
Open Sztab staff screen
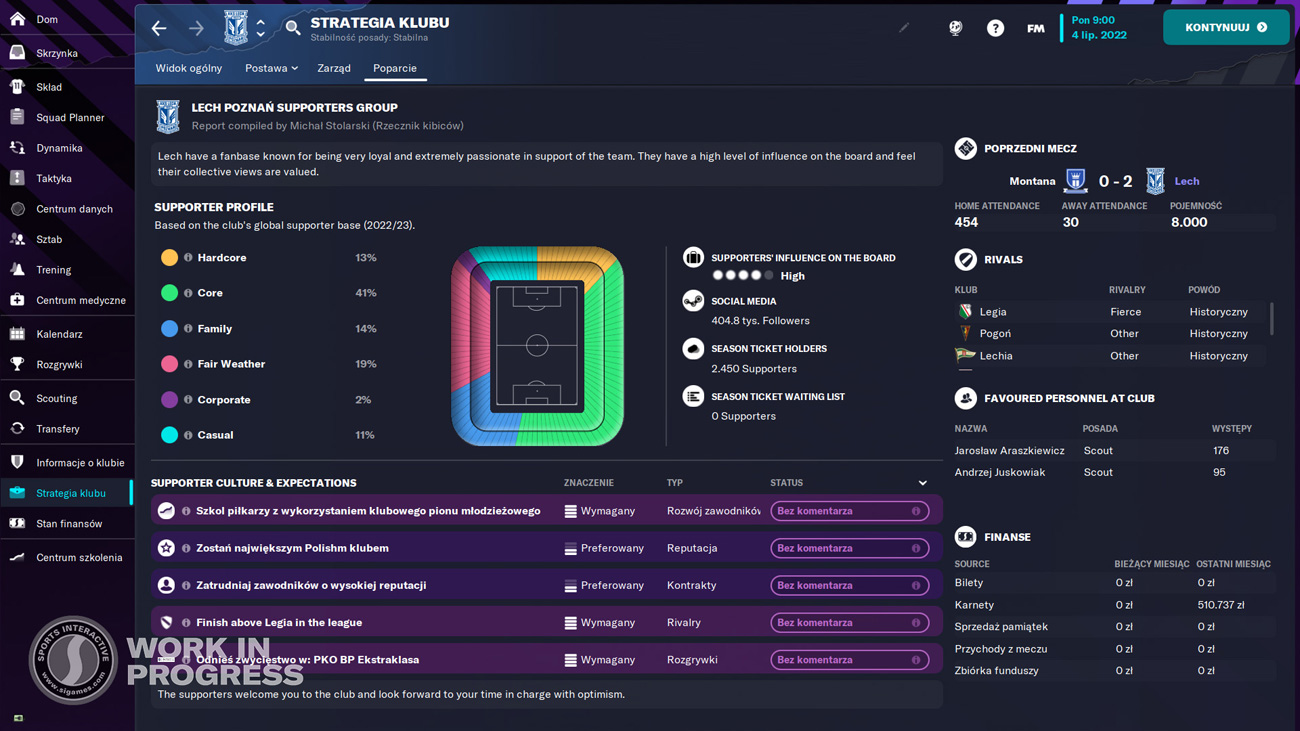coord(49,239)
